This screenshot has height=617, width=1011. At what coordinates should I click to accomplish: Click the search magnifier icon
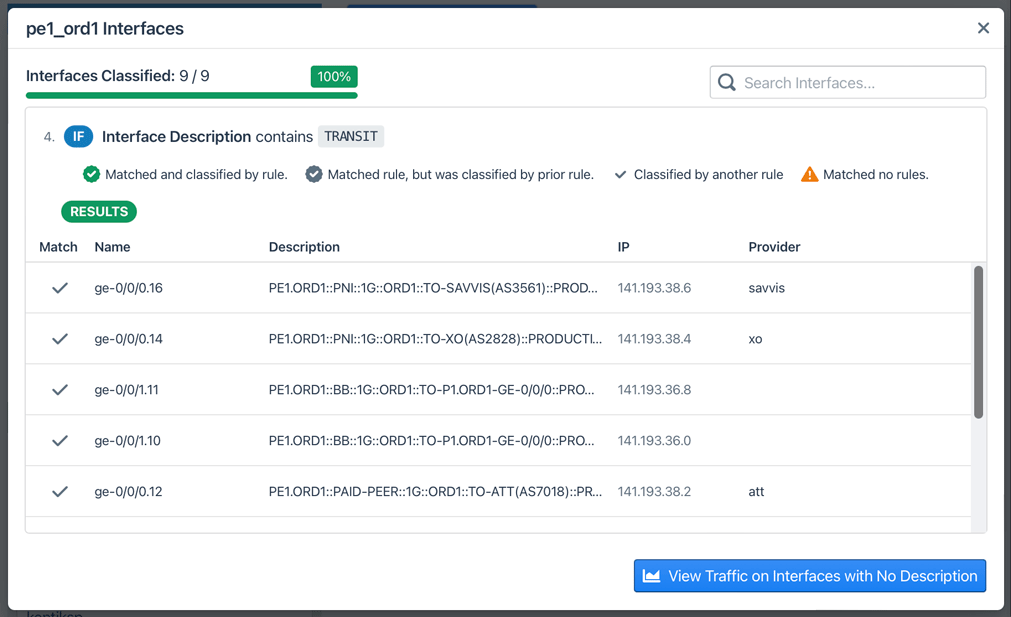click(x=727, y=83)
